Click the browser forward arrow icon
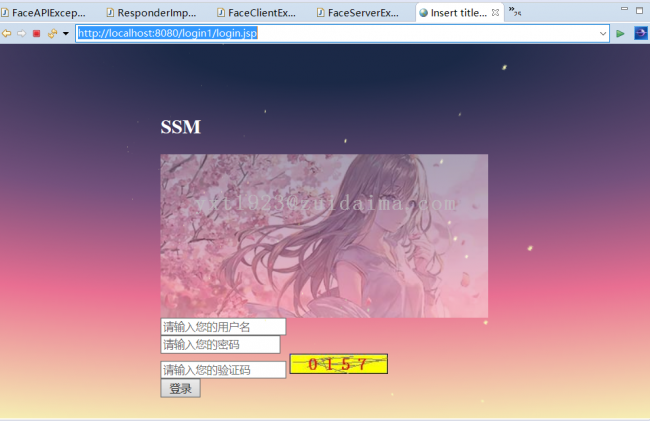This screenshot has width=650, height=421. [21, 33]
